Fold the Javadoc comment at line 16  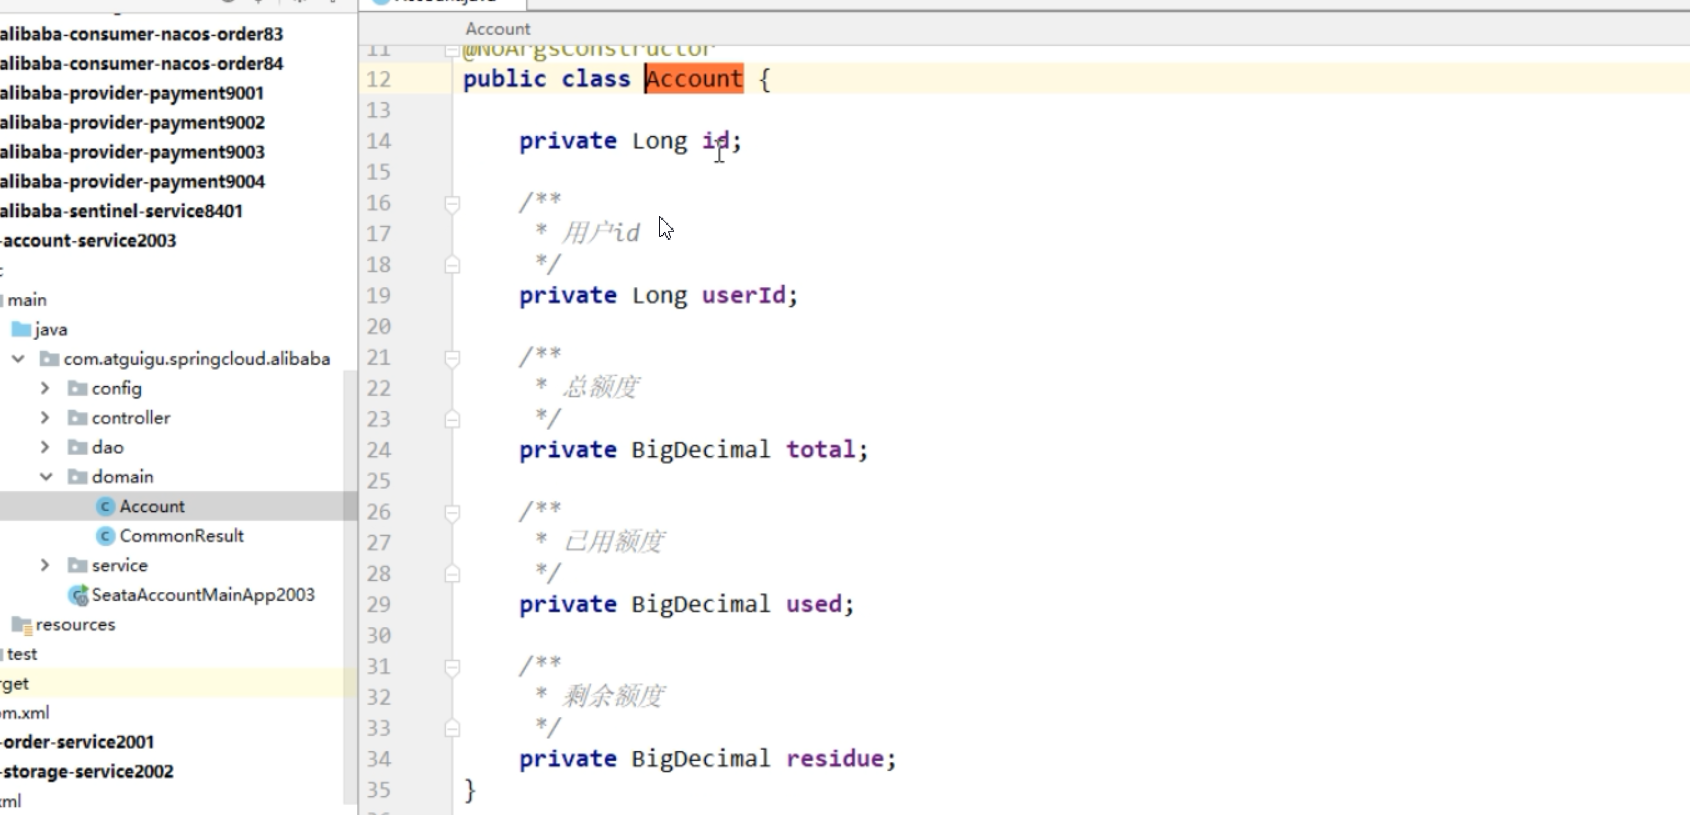[x=452, y=203]
